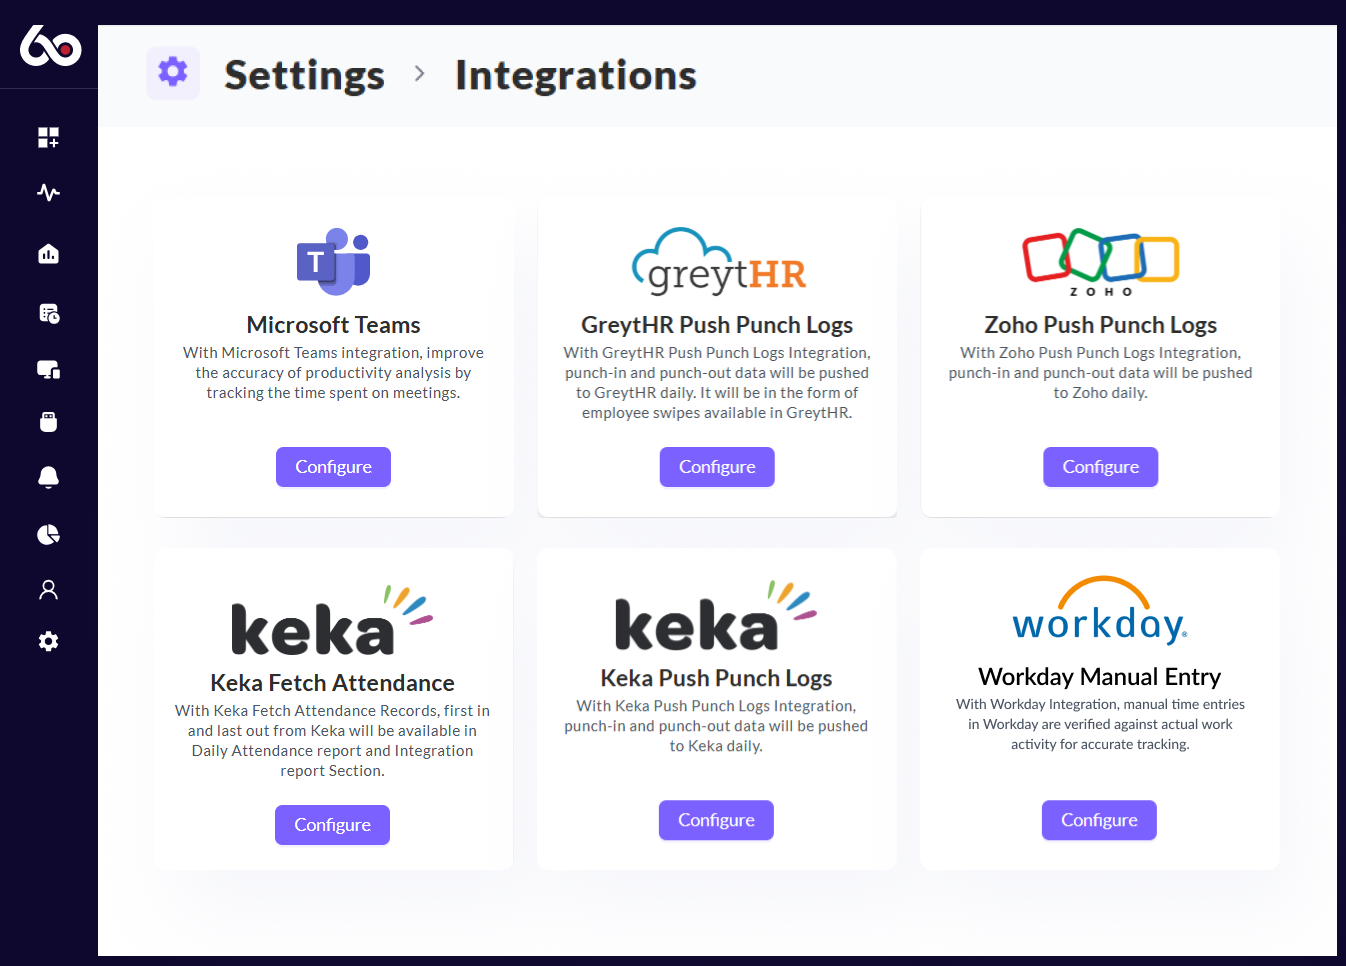The height and width of the screenshot is (966, 1346).
Task: Select the Workday Manual Entry title
Action: (1100, 677)
